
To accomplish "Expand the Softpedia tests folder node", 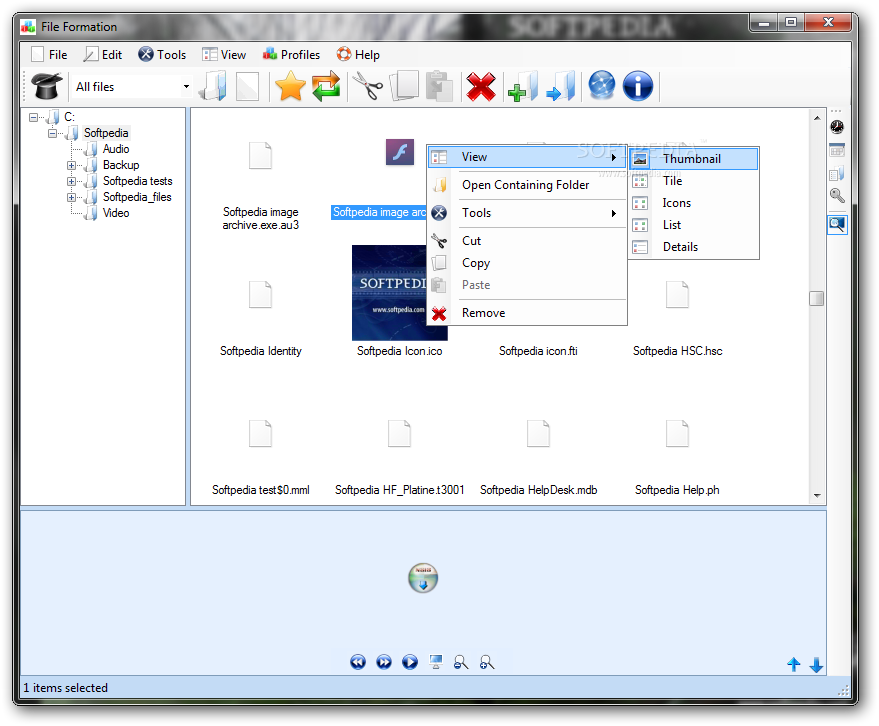I will tap(71, 181).
